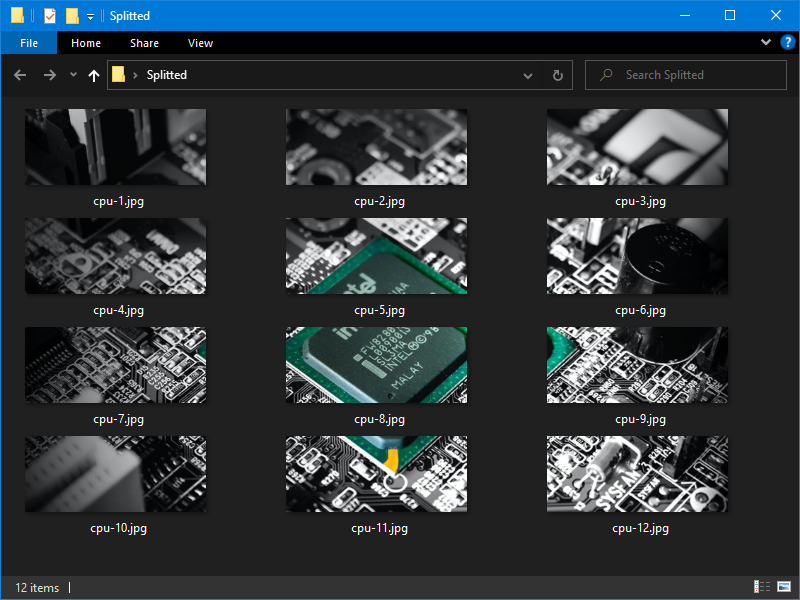
Task: Click the forward navigation arrow
Action: (49, 75)
